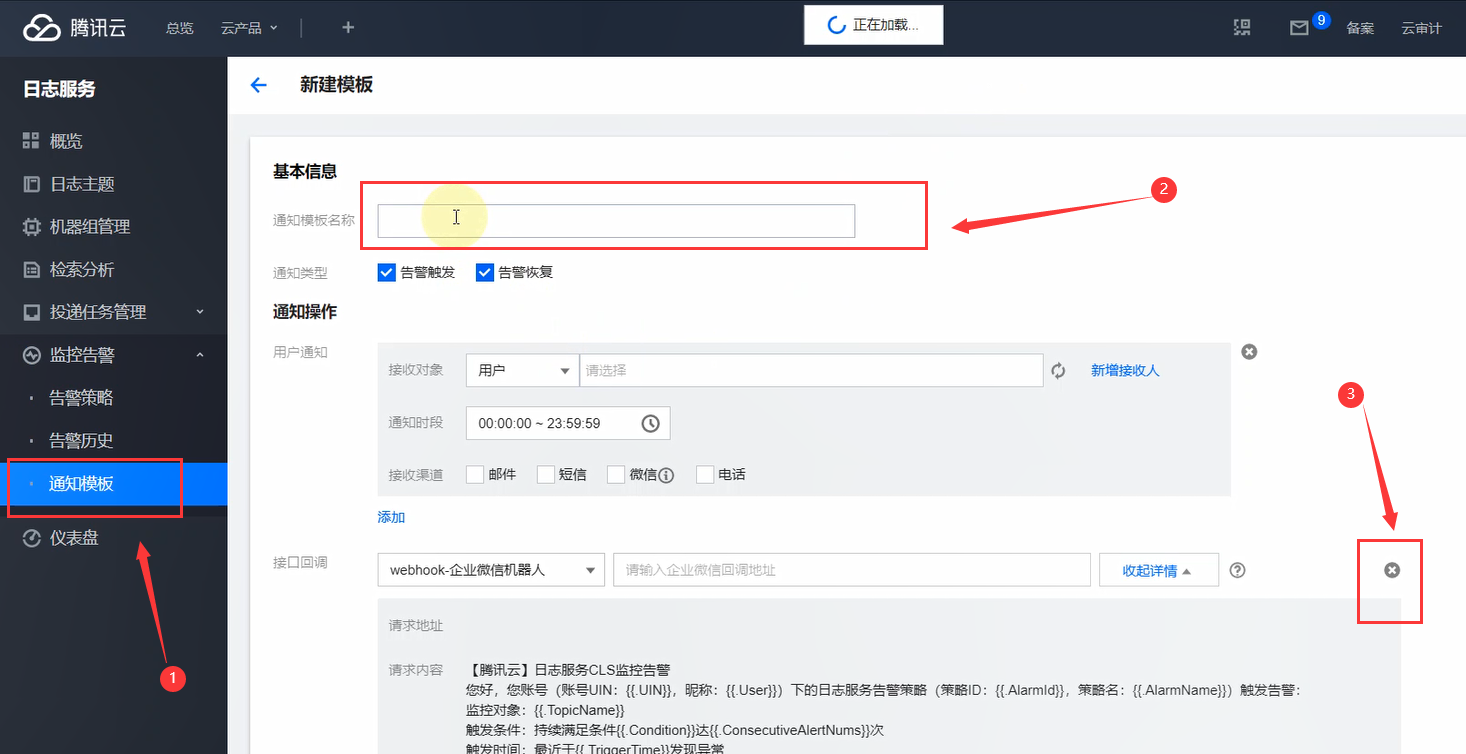The width and height of the screenshot is (1466, 754).
Task: Open the 用户 recipient type dropdown
Action: point(523,370)
